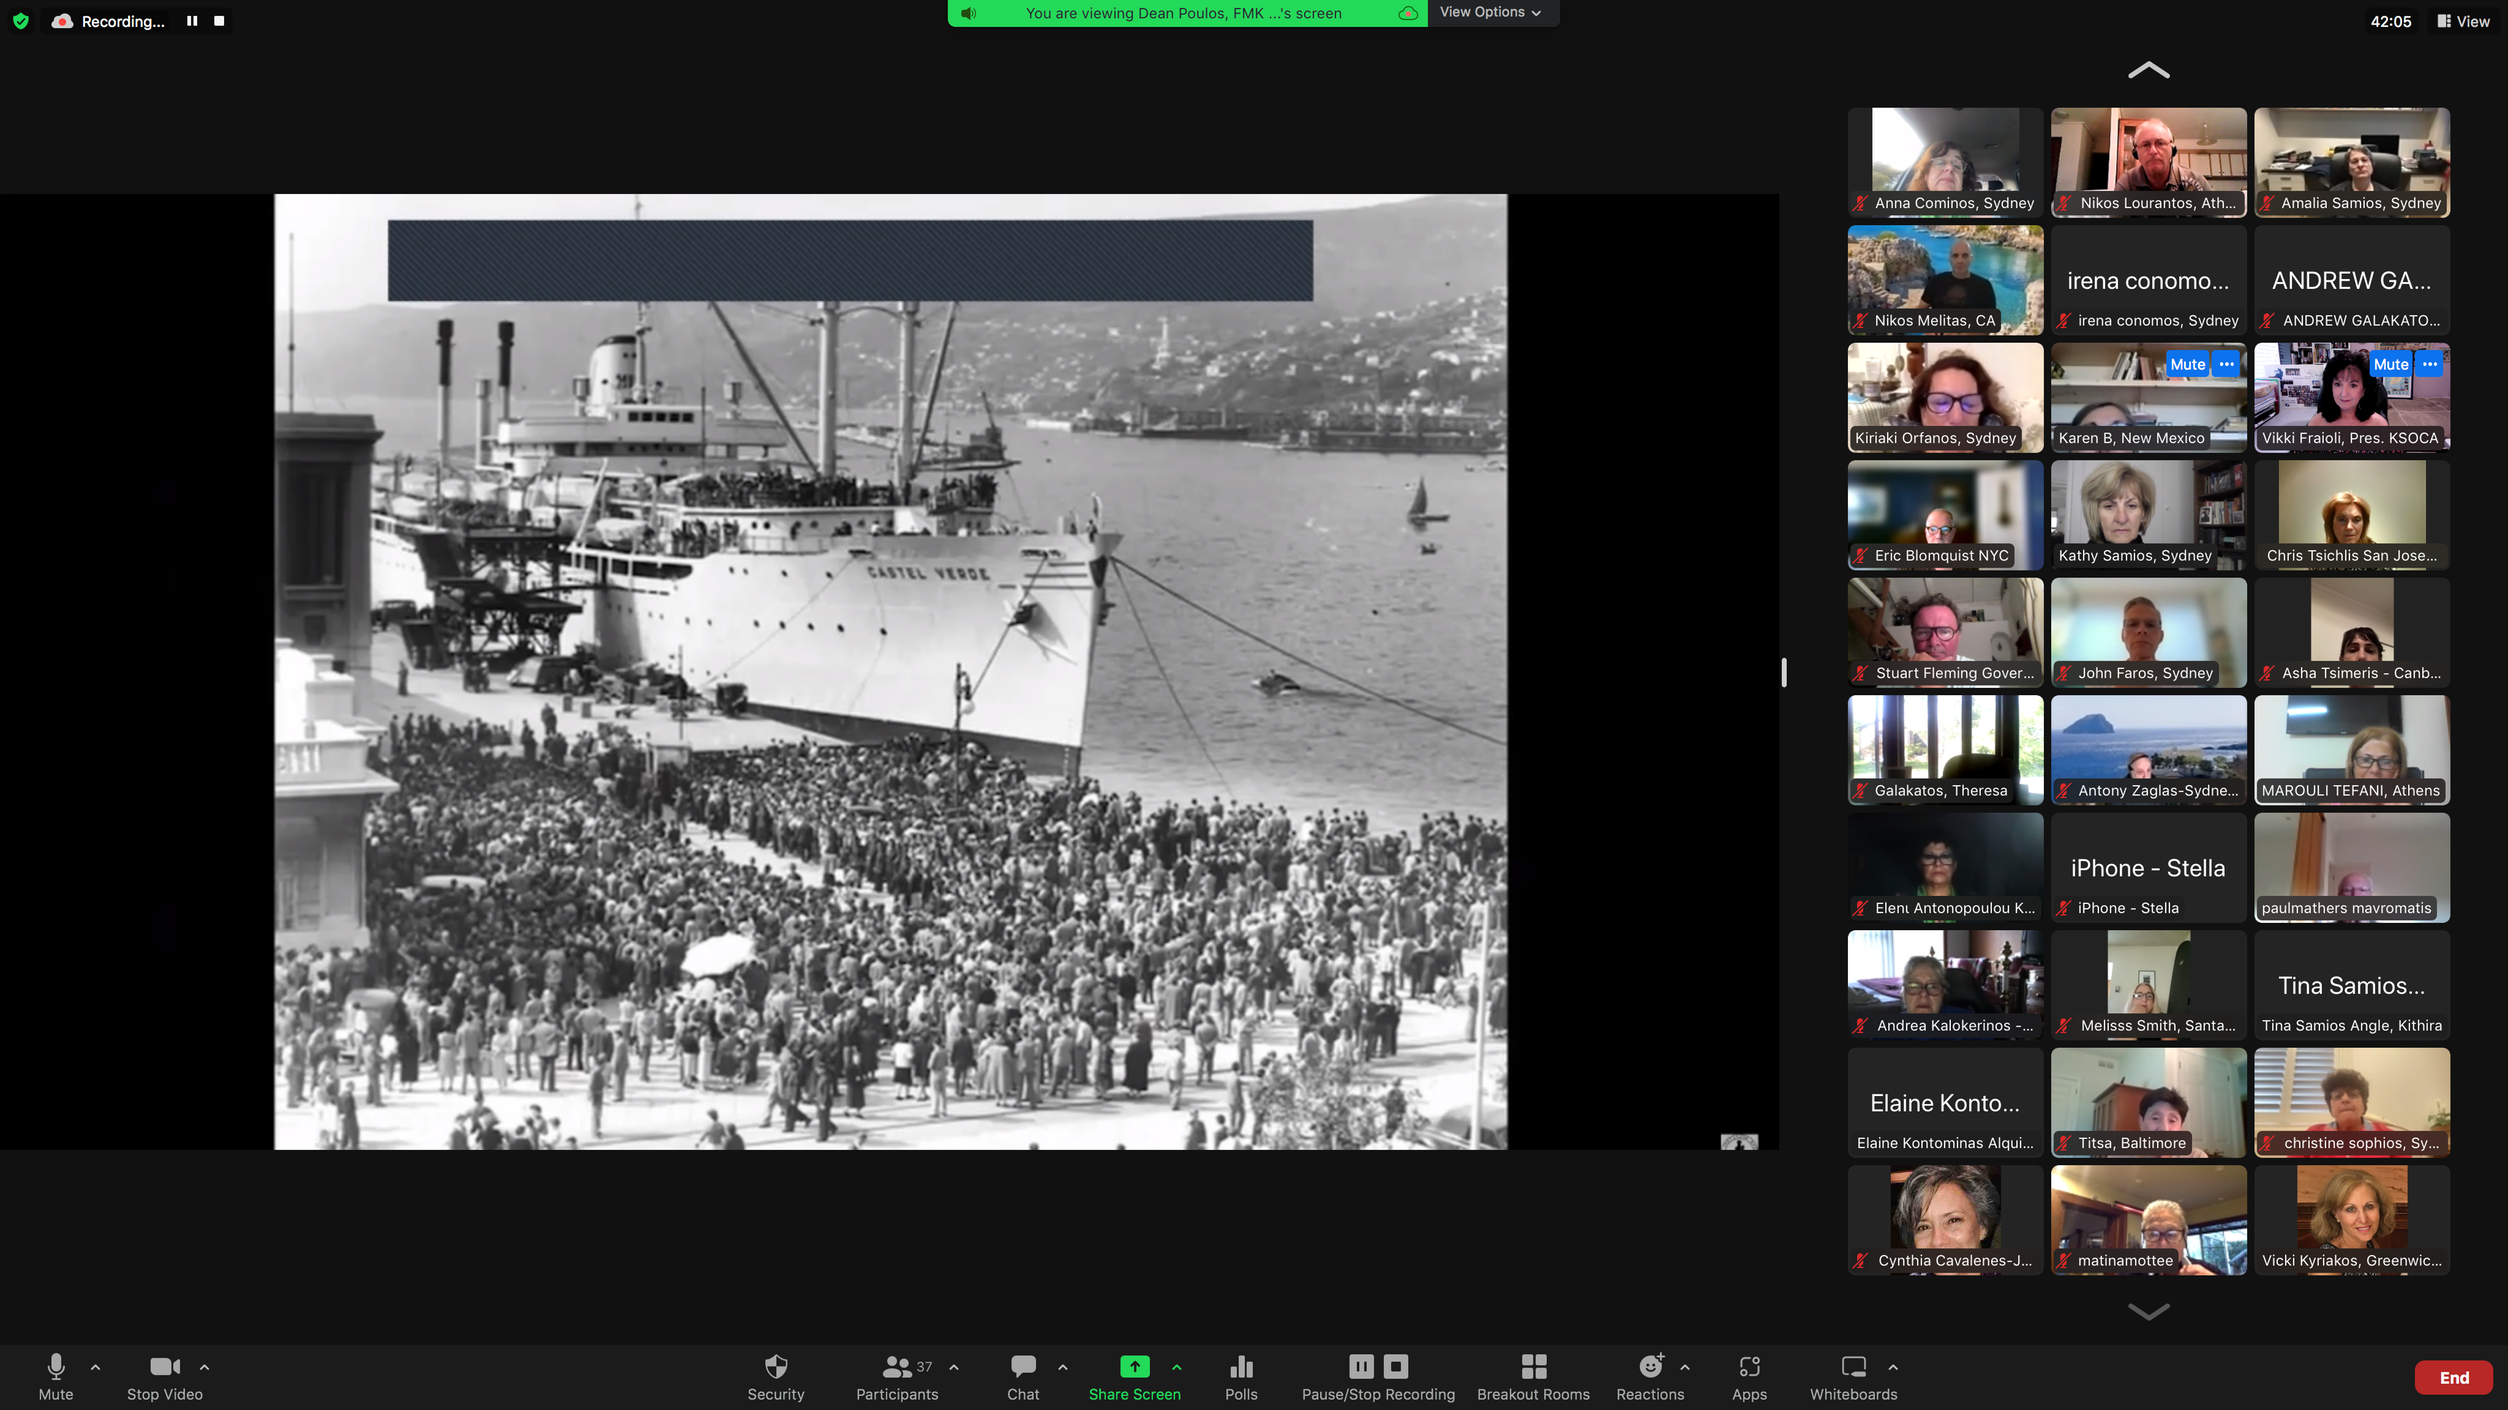The width and height of the screenshot is (2508, 1410).
Task: Mute Karen B, New Mexico
Action: point(2186,365)
